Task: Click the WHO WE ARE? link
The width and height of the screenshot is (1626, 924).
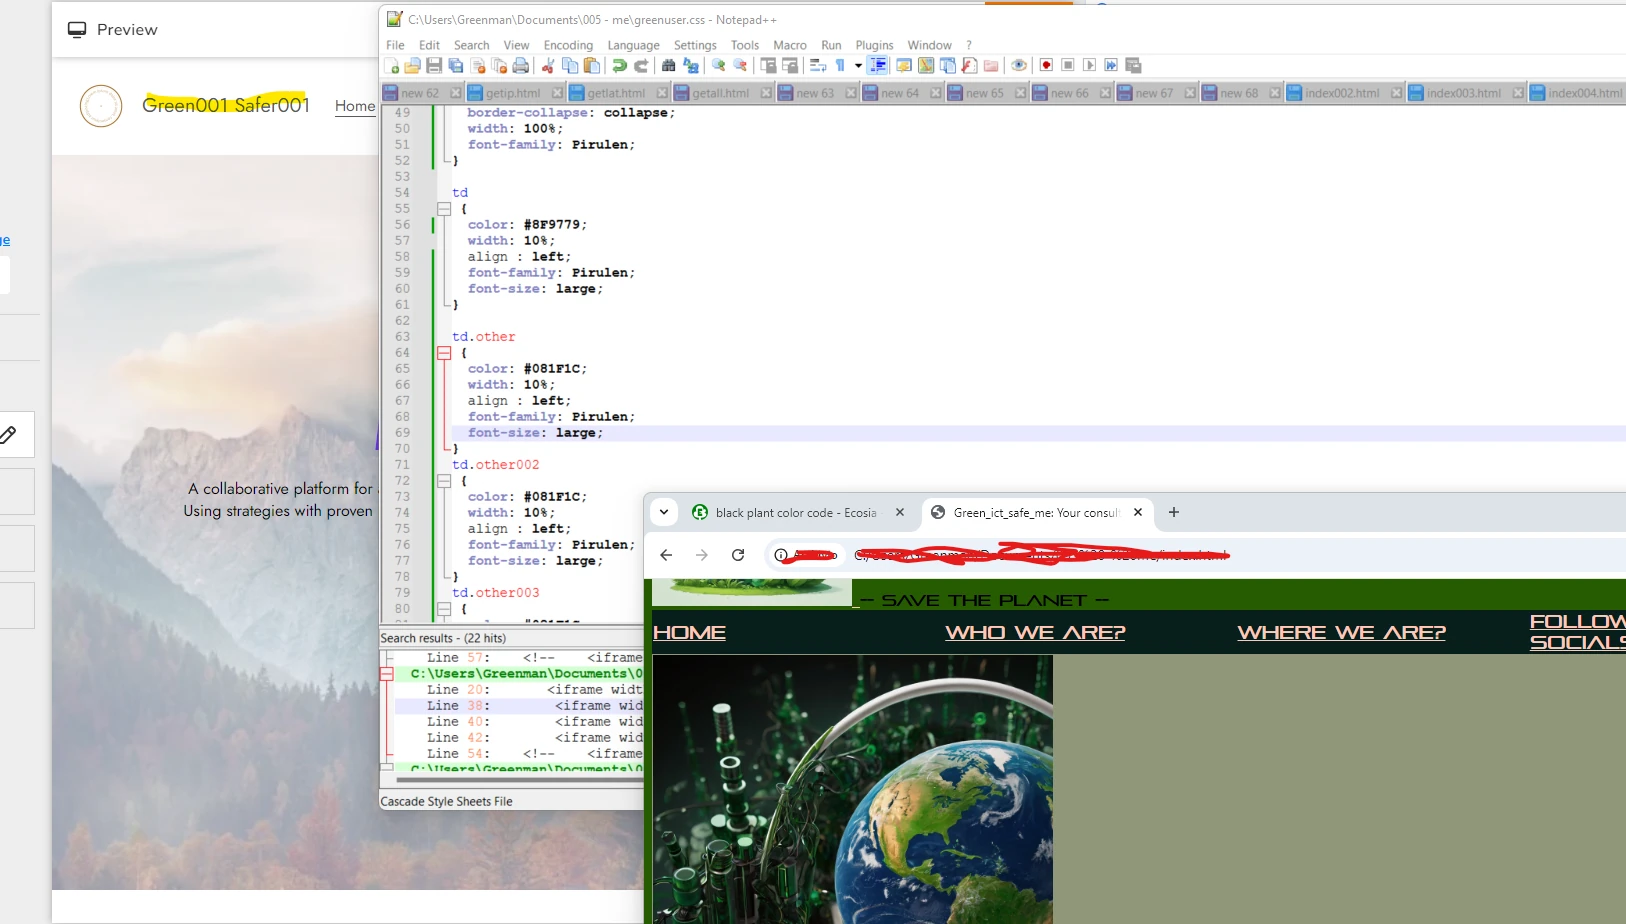Action: click(x=1035, y=633)
